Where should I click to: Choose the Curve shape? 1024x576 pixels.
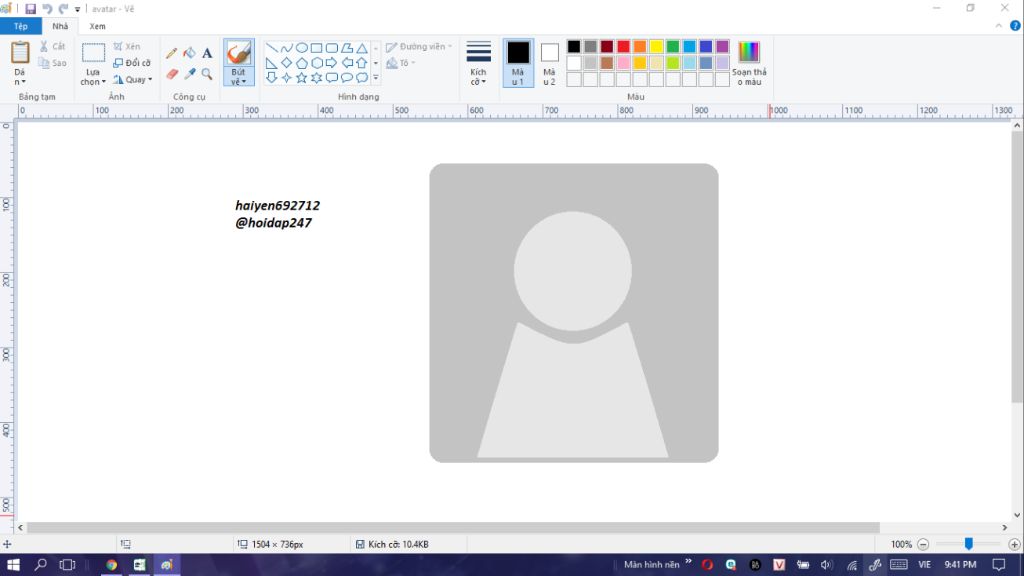pyautogui.click(x=287, y=48)
